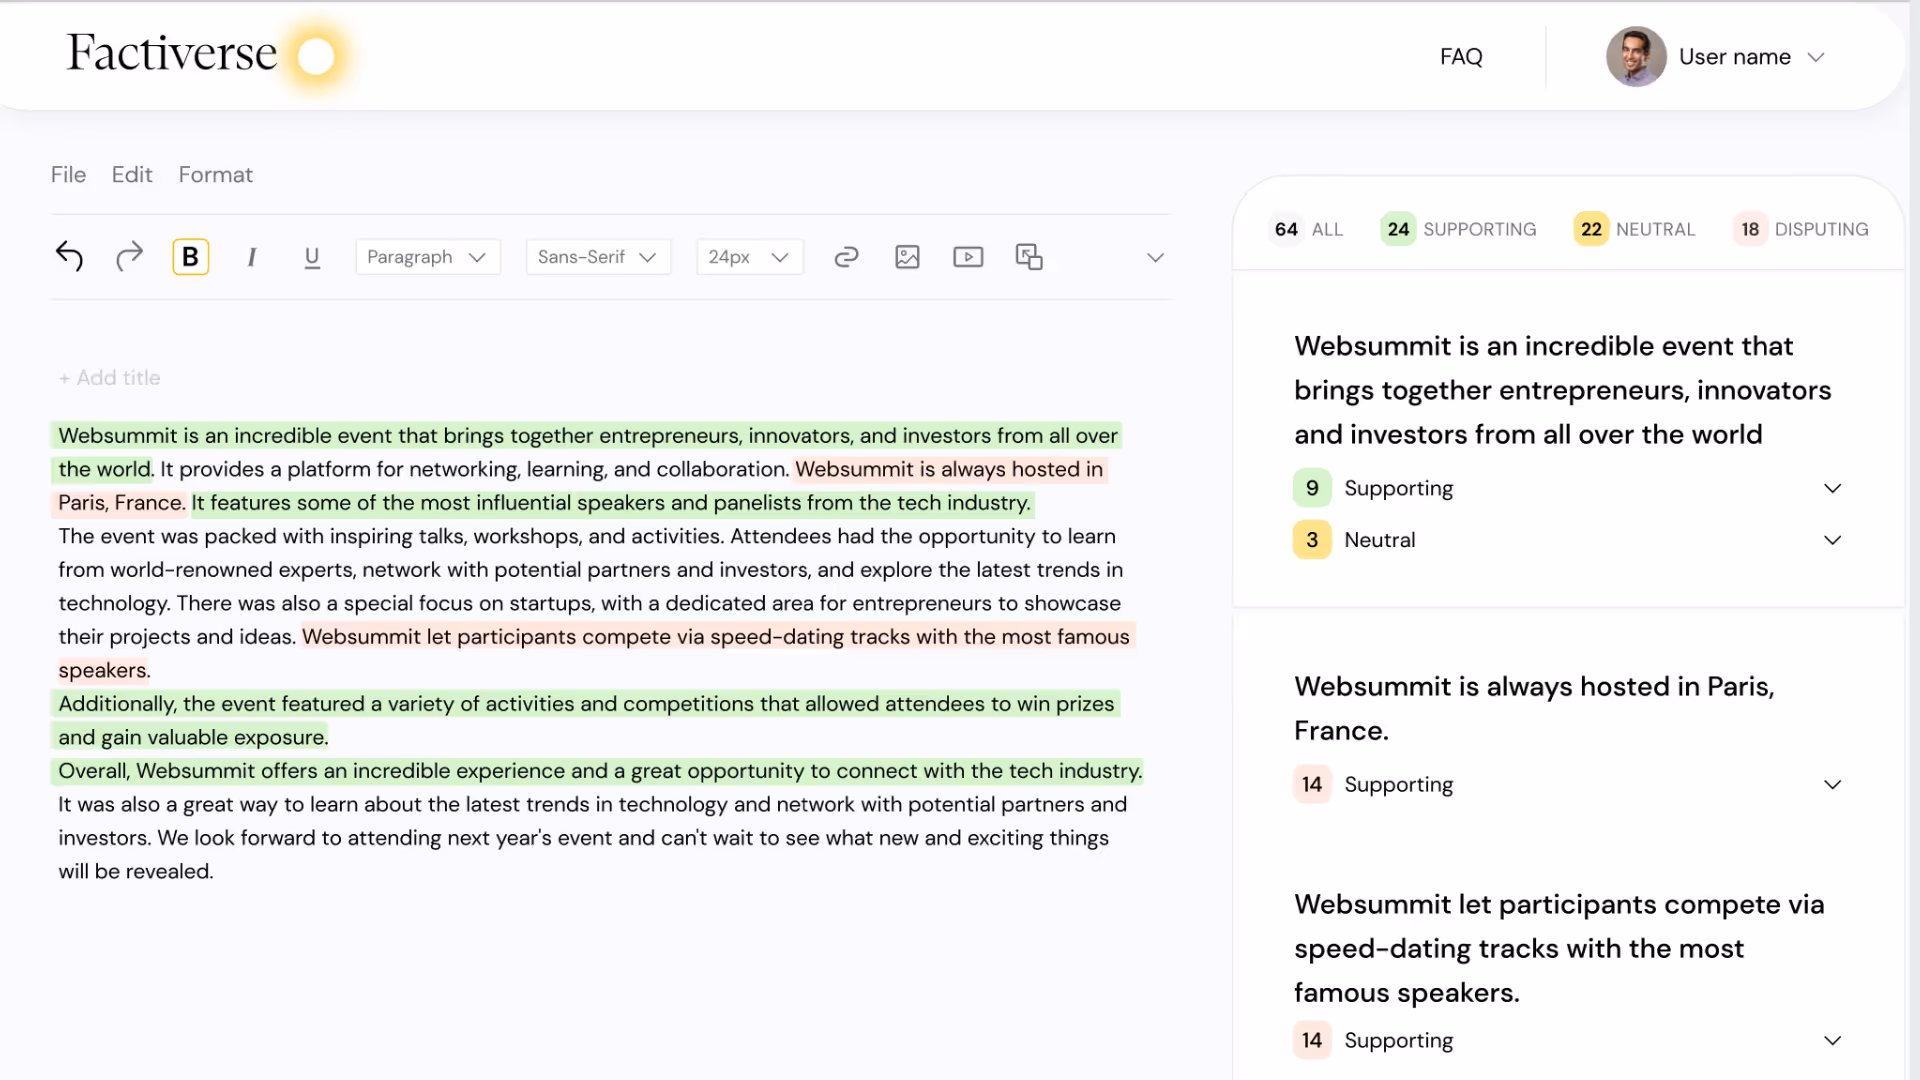The height and width of the screenshot is (1080, 1920).
Task: Open the User name account dropdown
Action: (1751, 57)
